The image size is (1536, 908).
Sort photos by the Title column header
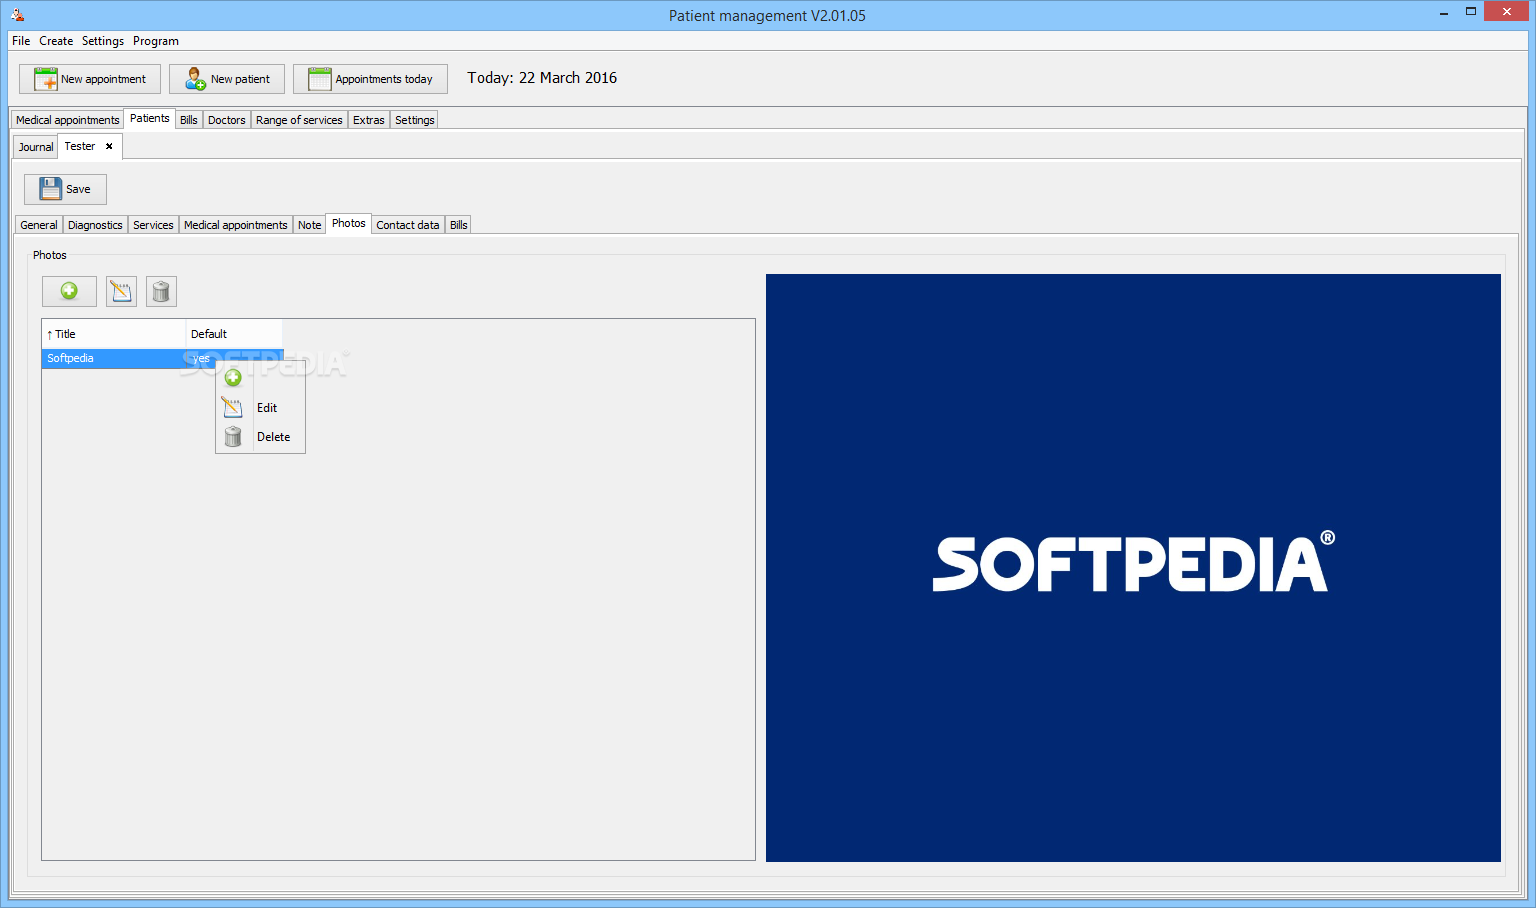point(113,334)
